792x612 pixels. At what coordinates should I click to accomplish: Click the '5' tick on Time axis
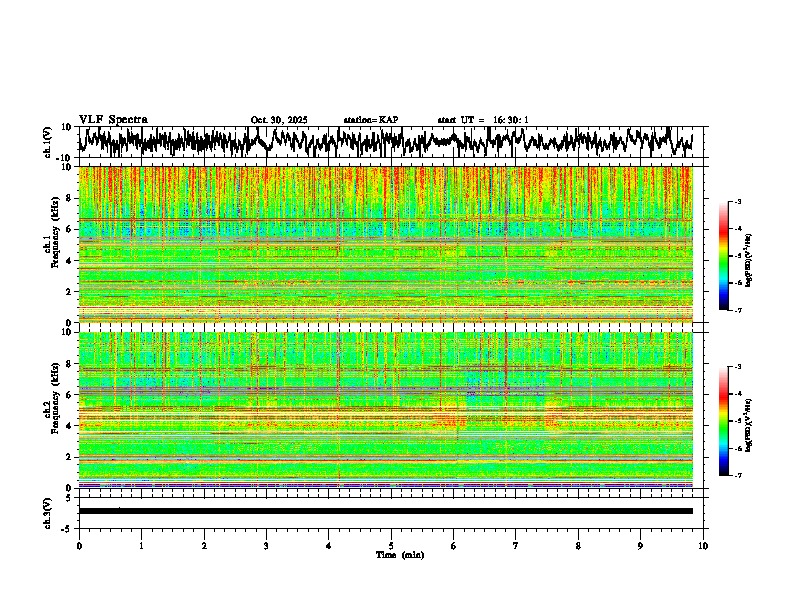[x=391, y=546]
